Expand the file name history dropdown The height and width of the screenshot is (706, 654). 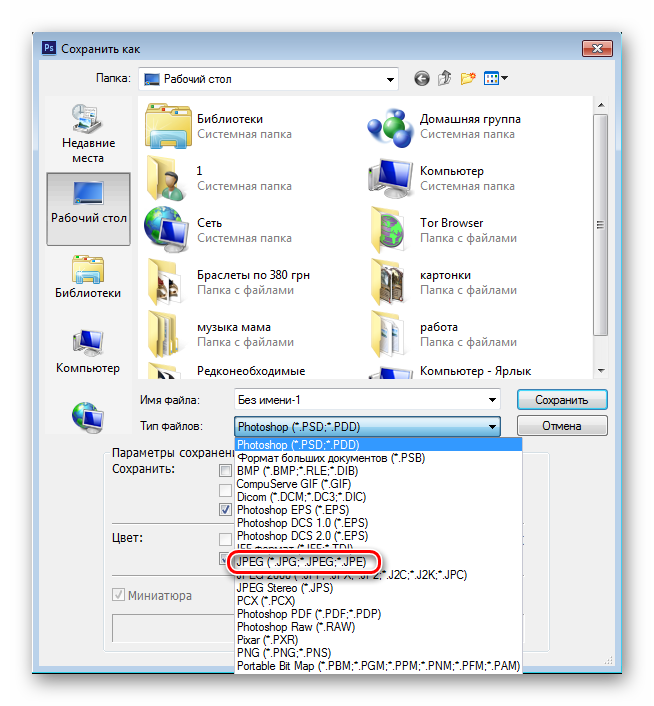[x=492, y=400]
